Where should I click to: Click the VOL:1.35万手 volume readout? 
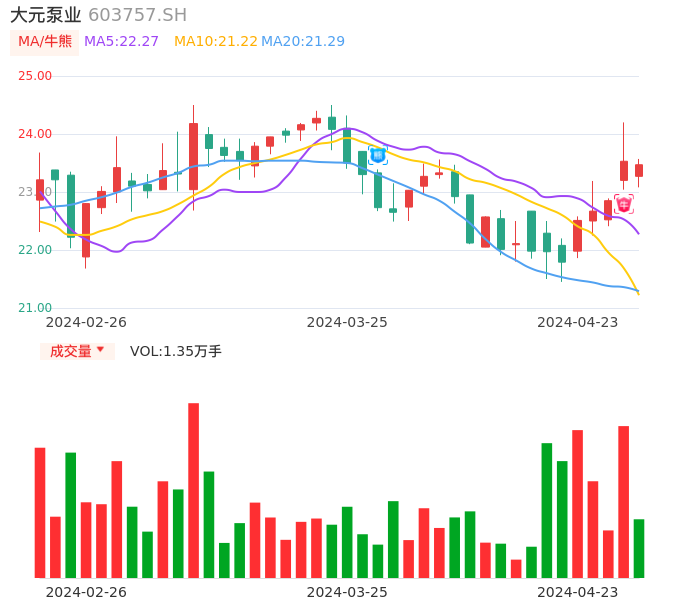(x=176, y=351)
